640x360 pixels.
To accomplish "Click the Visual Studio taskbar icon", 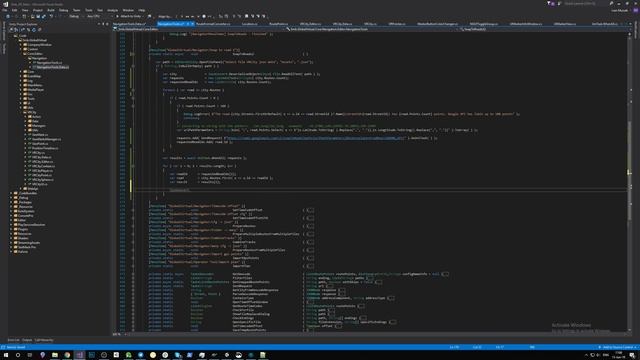I will tap(80, 355).
